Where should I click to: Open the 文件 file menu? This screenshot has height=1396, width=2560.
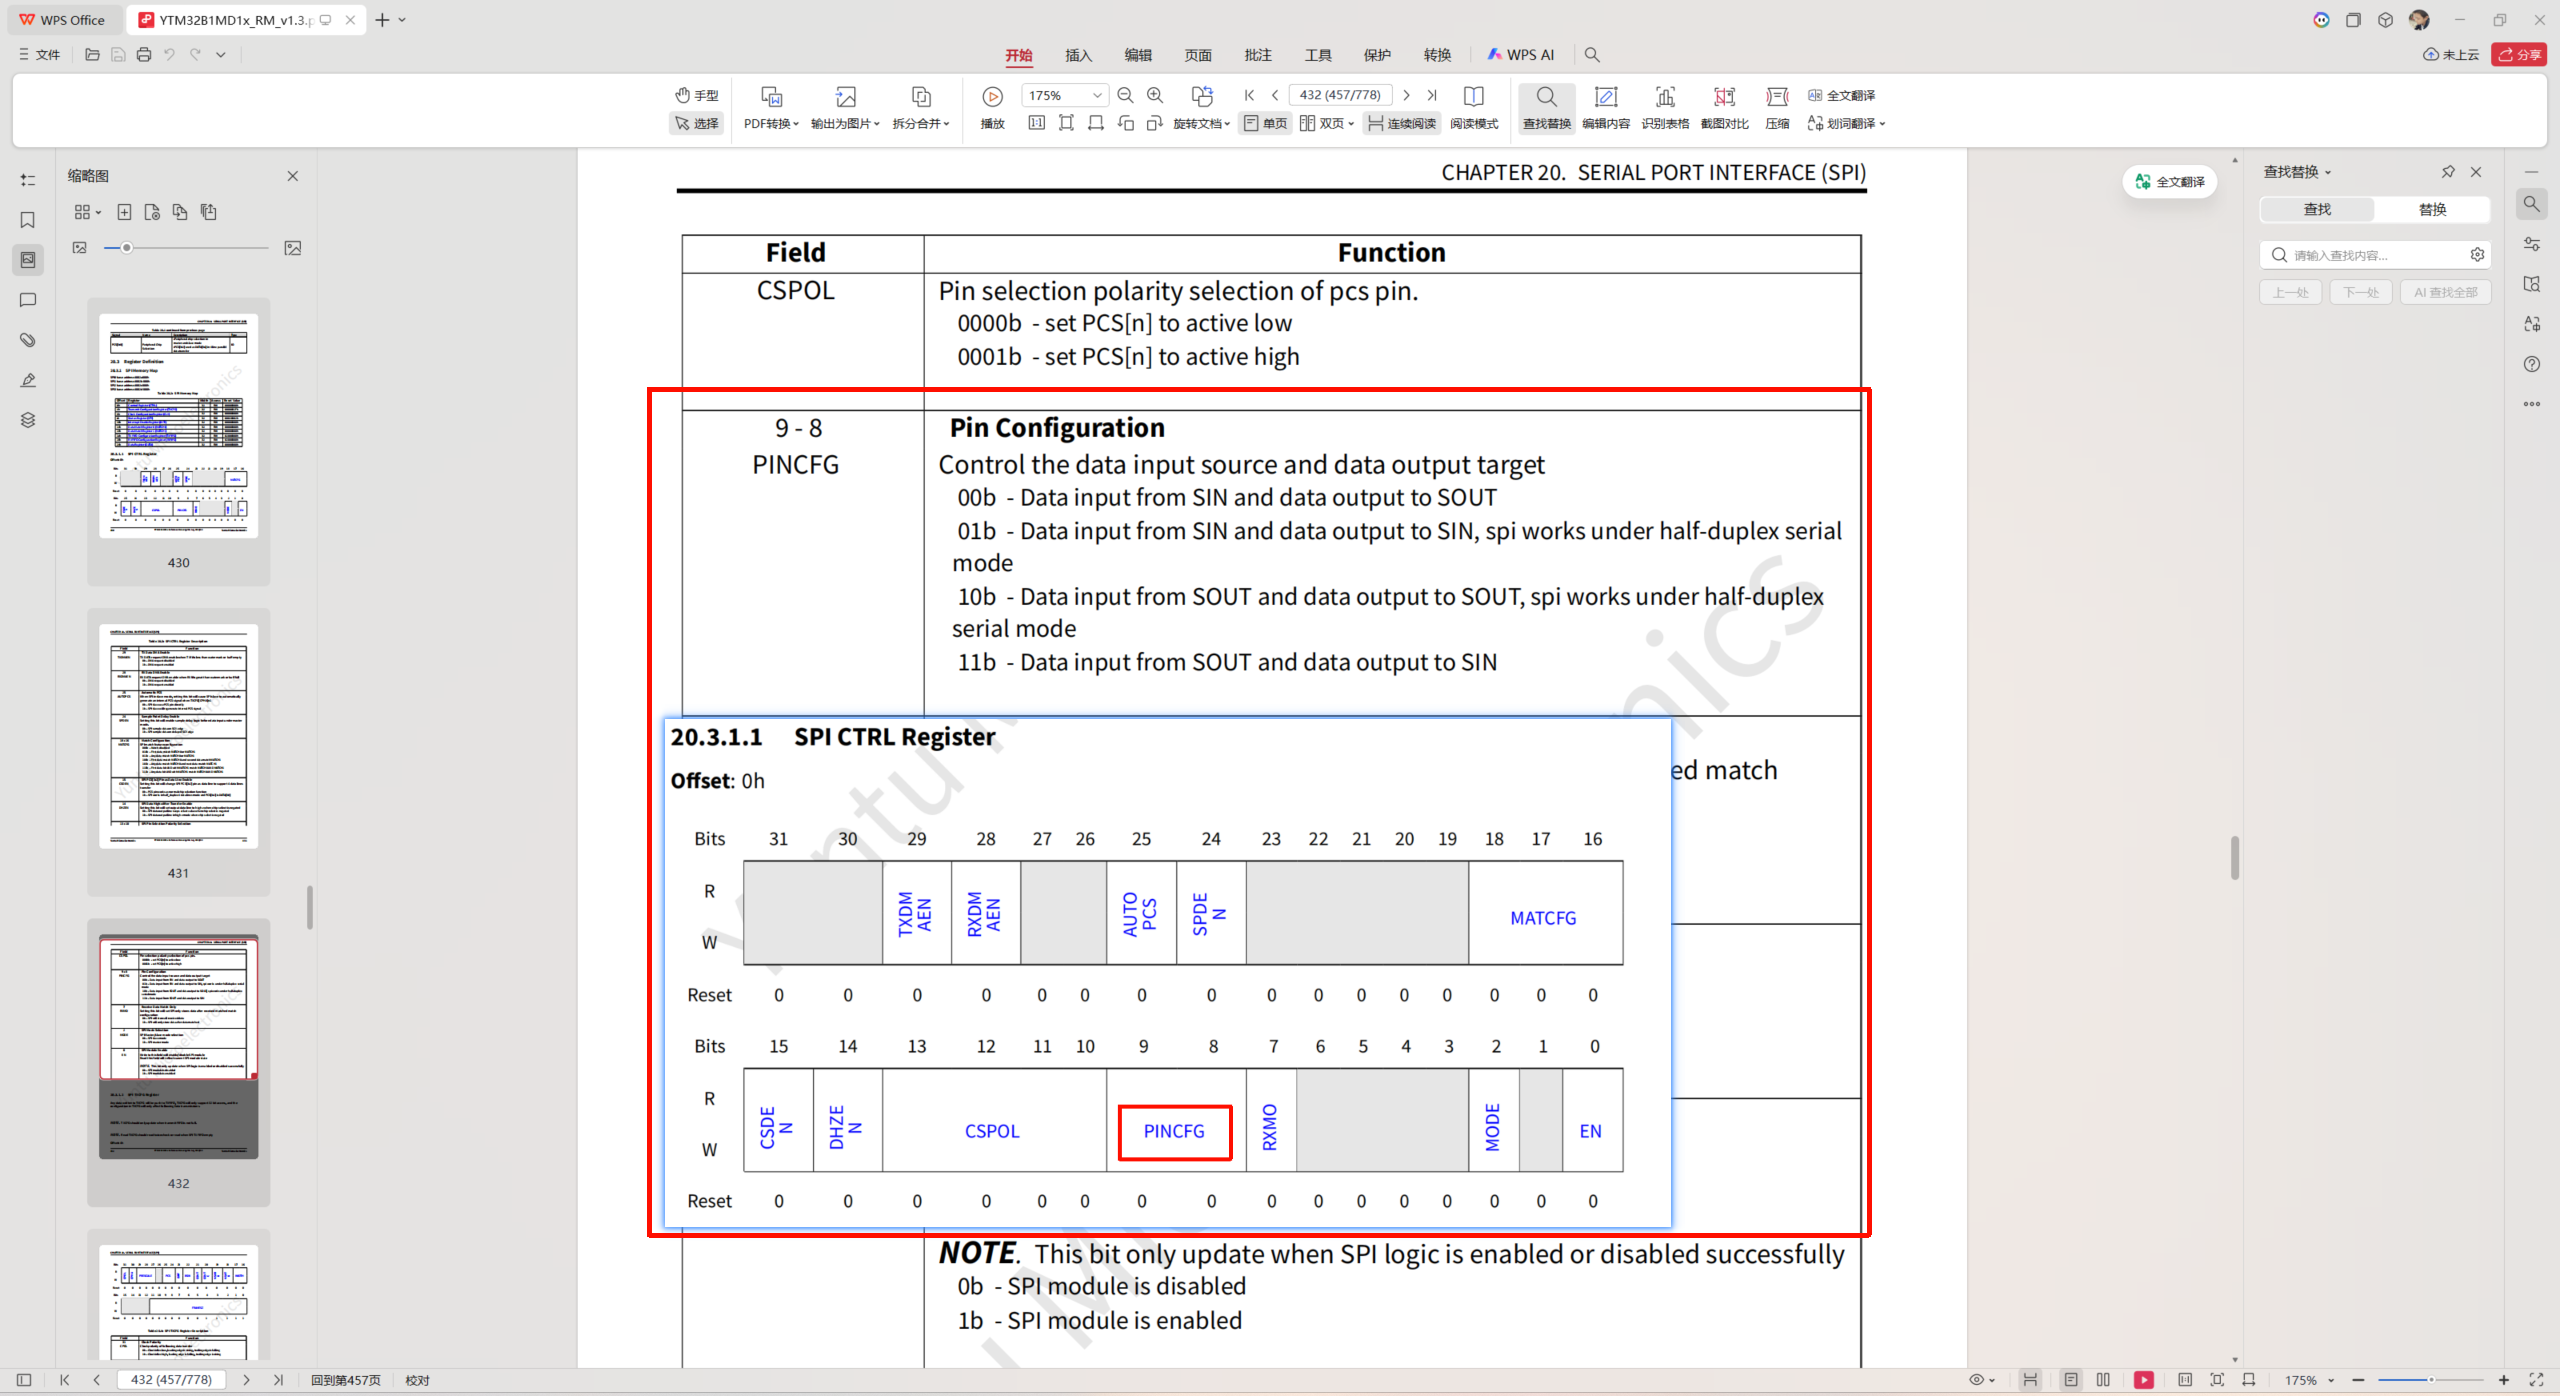40,55
